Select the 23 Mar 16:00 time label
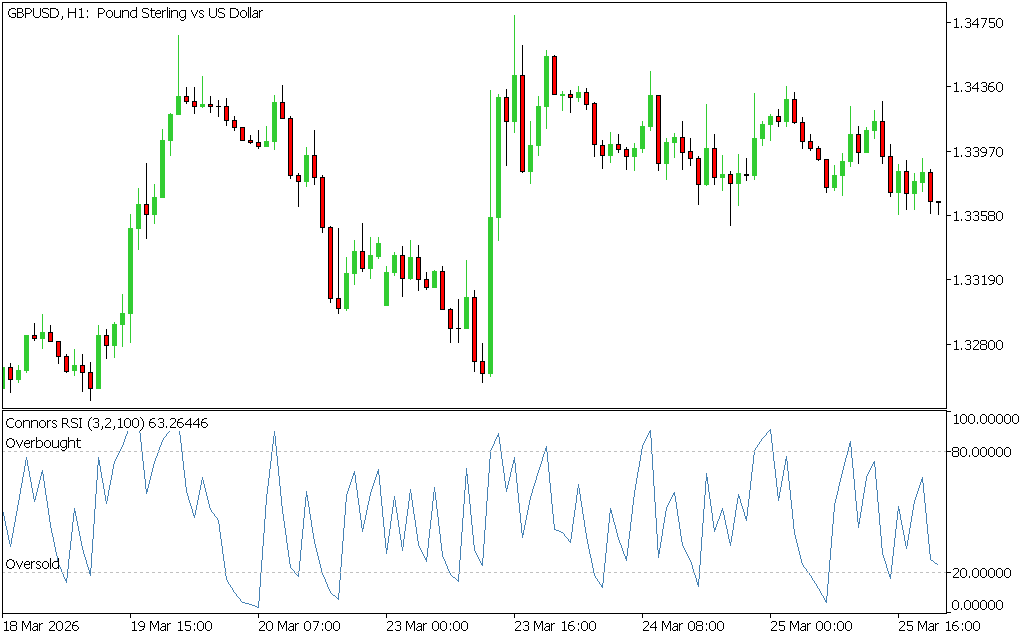 click(x=555, y=626)
